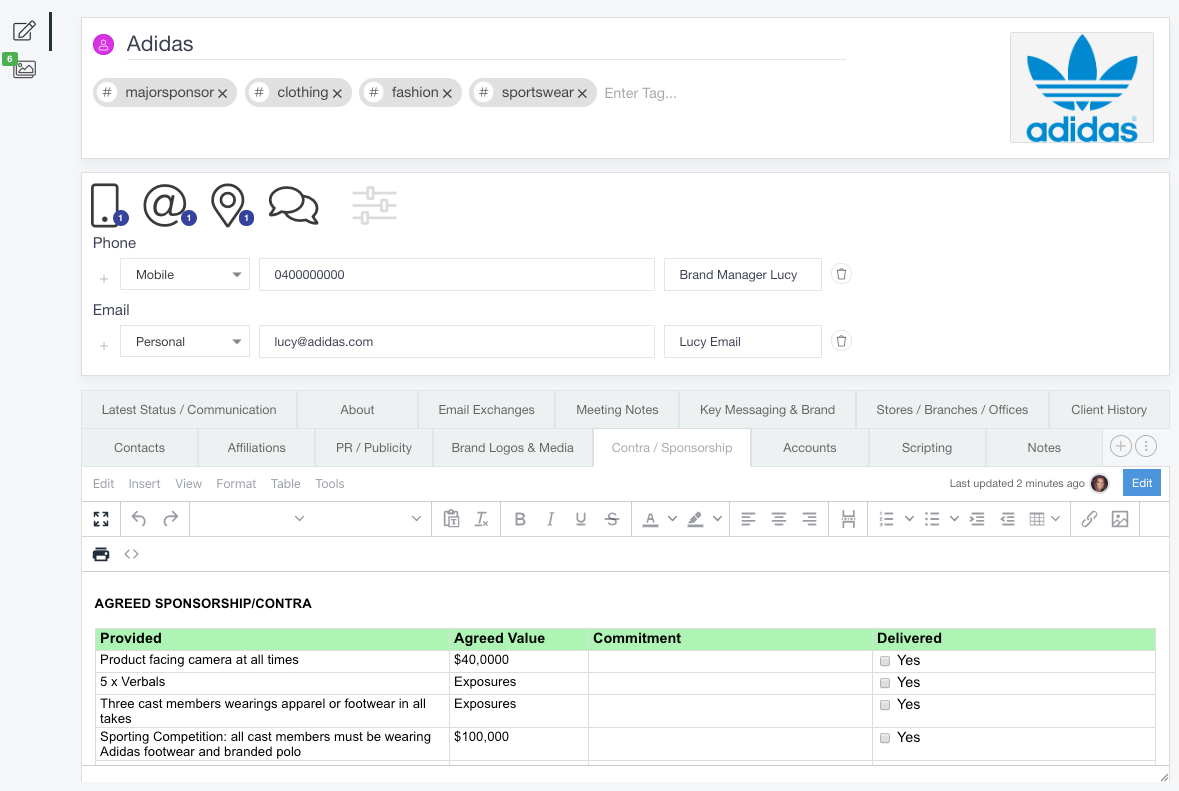Viewport: 1179px width, 791px height.
Task: Align text right
Action: click(810, 519)
